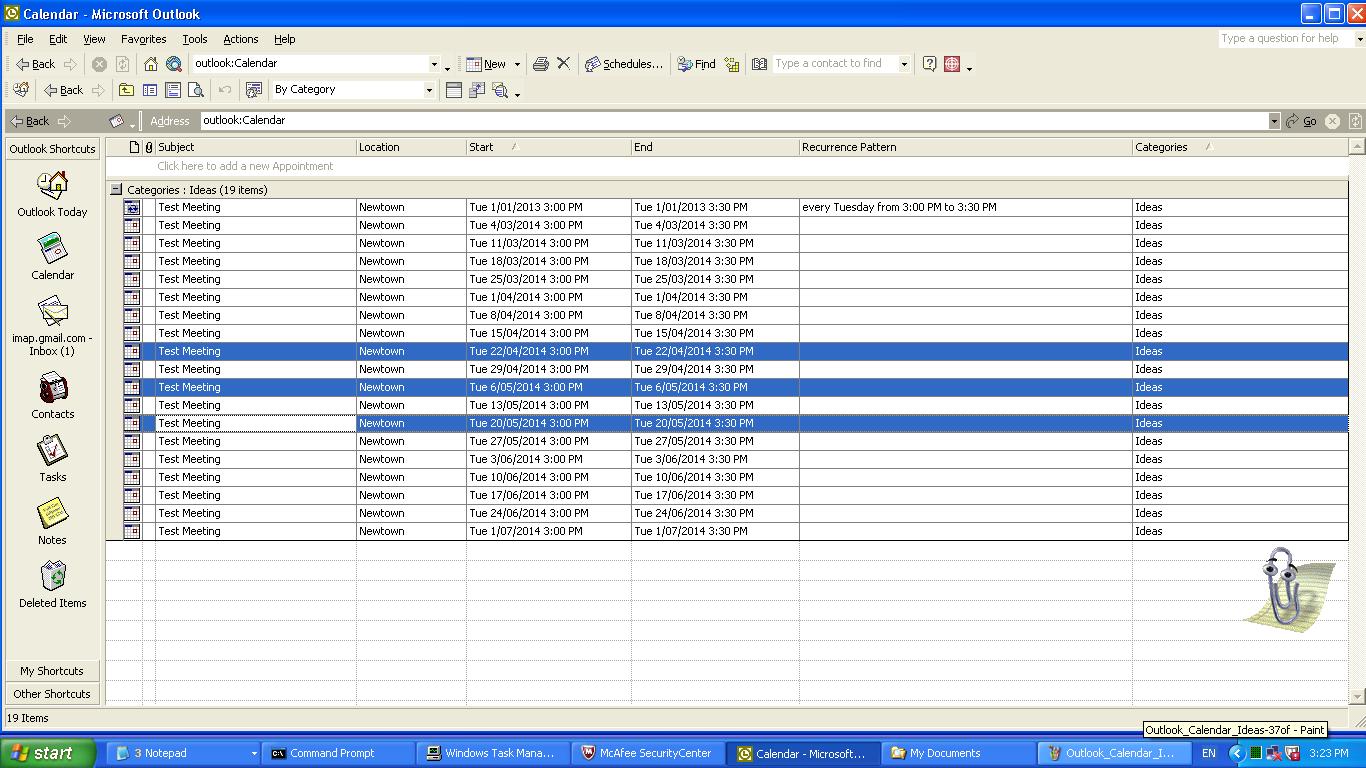Click the Delete (X) toolbar icon
Image resolution: width=1366 pixels, height=768 pixels.
[564, 64]
